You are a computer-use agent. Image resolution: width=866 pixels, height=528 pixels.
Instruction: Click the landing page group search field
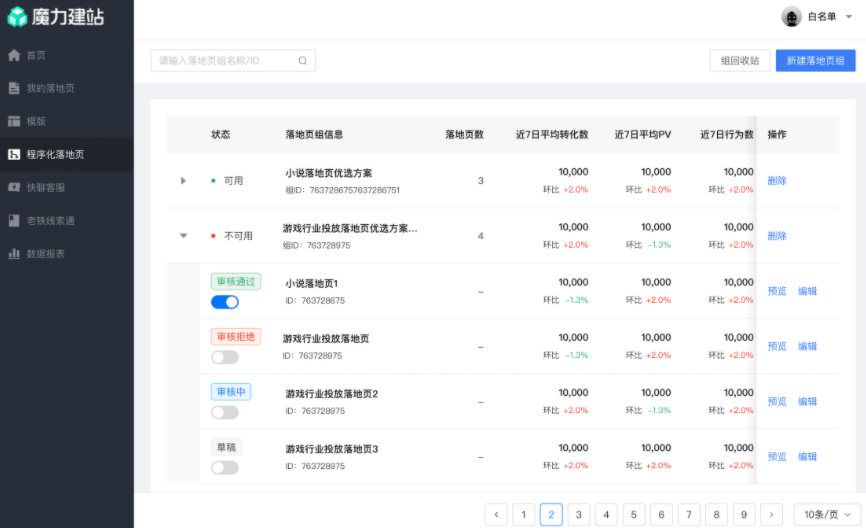233,61
